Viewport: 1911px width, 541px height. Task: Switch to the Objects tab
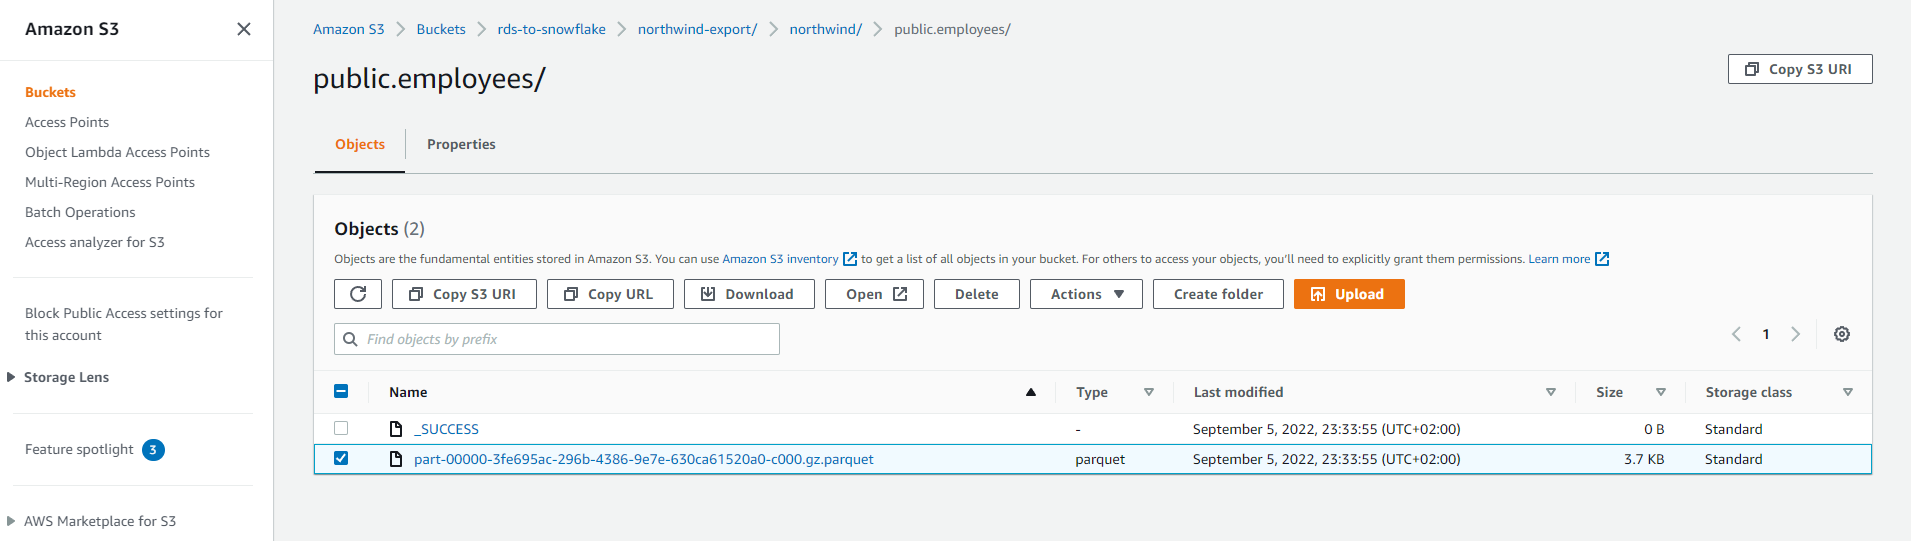tap(360, 144)
